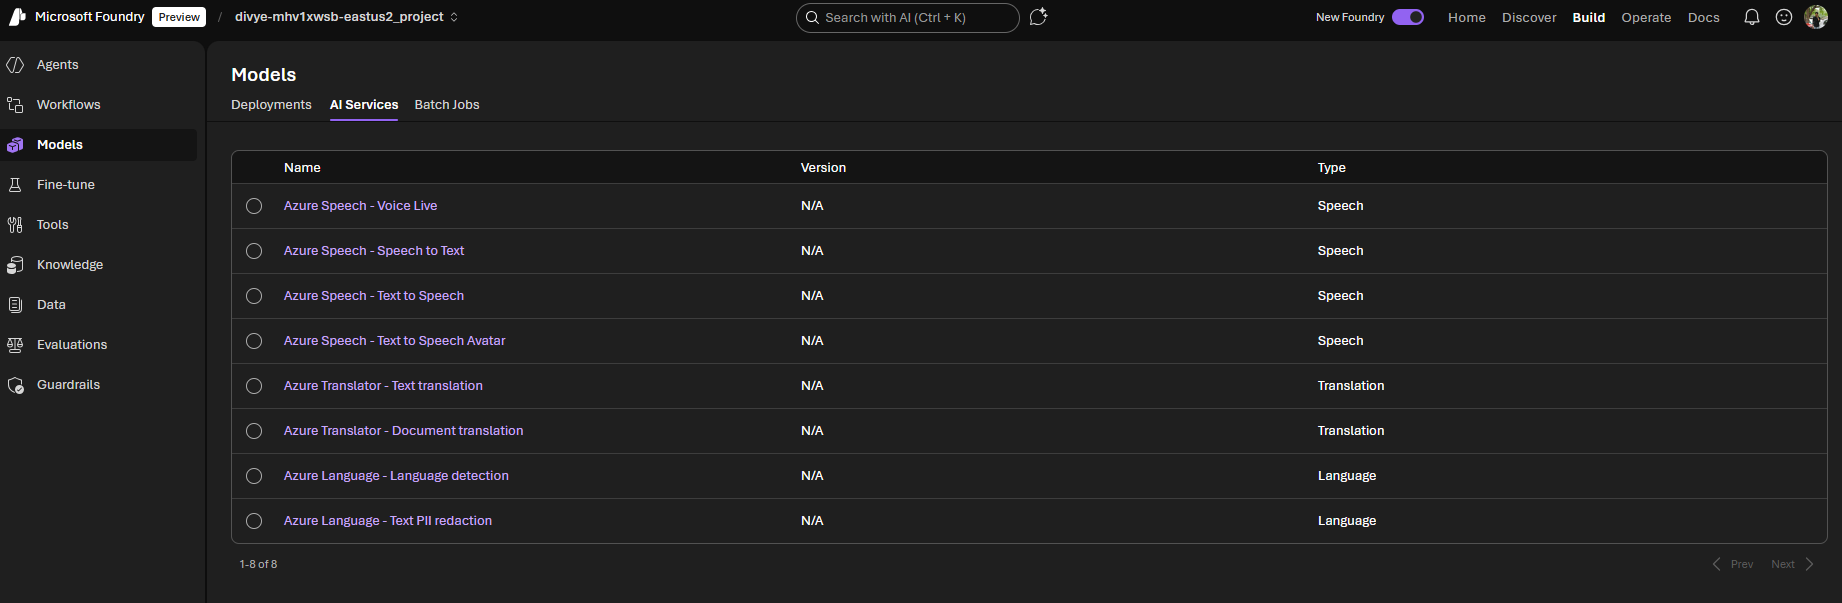Open Azure Language - Text PII redaction link
The image size is (1842, 603).
click(388, 521)
